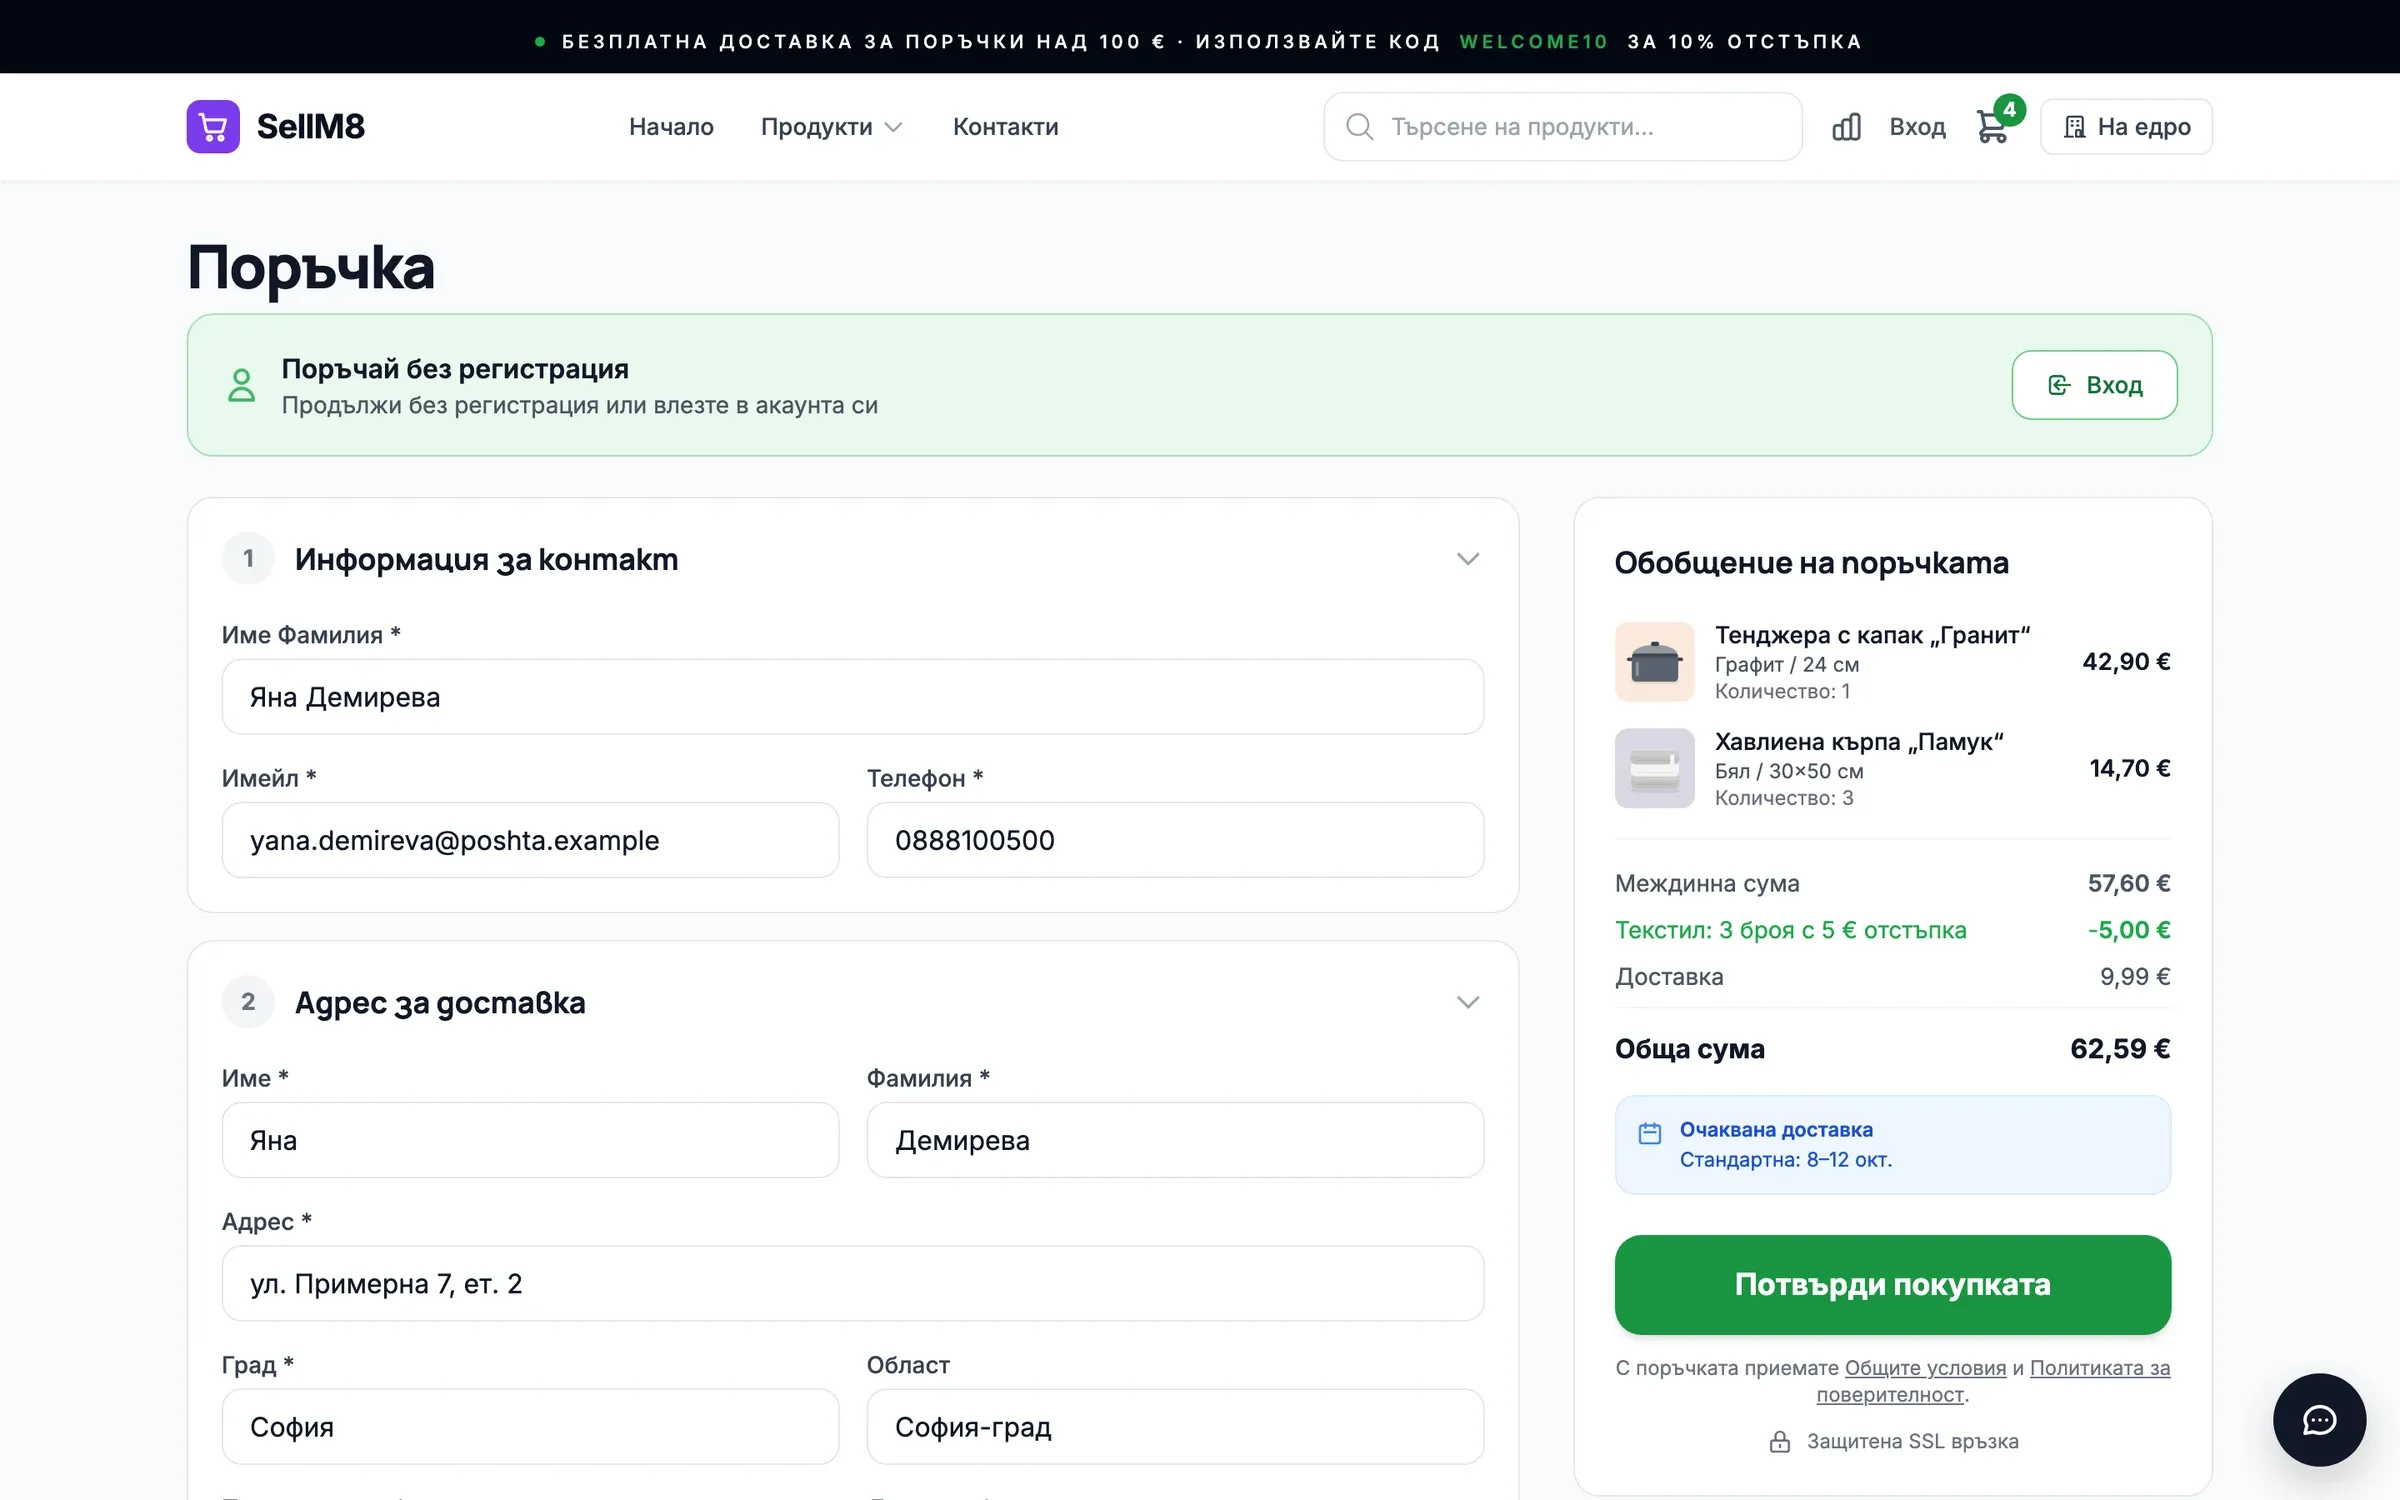The image size is (2400, 1500).
Task: Click the lock icon beside SSL text
Action: click(x=1780, y=1441)
